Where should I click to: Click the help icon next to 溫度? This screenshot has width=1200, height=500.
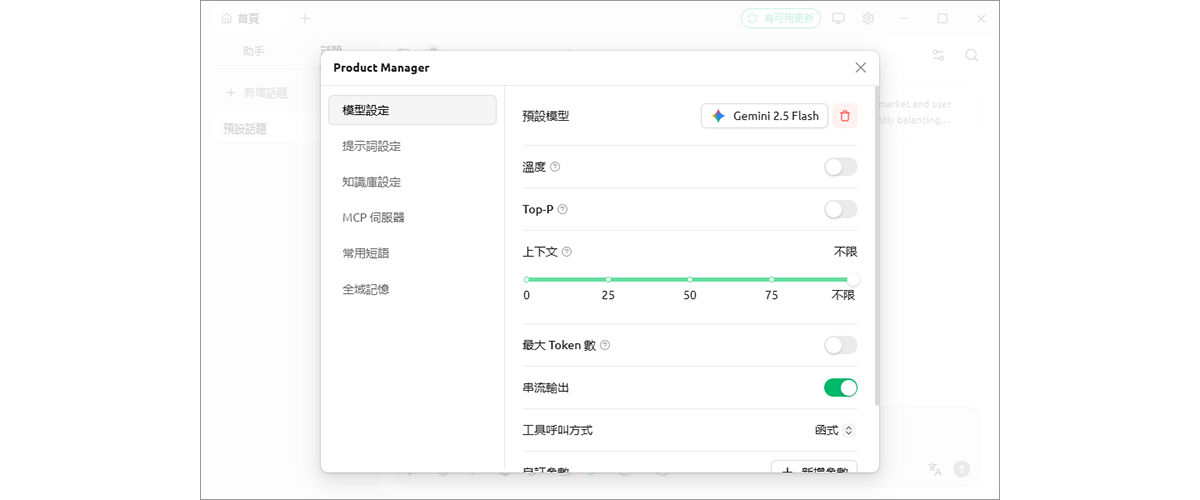tap(555, 167)
